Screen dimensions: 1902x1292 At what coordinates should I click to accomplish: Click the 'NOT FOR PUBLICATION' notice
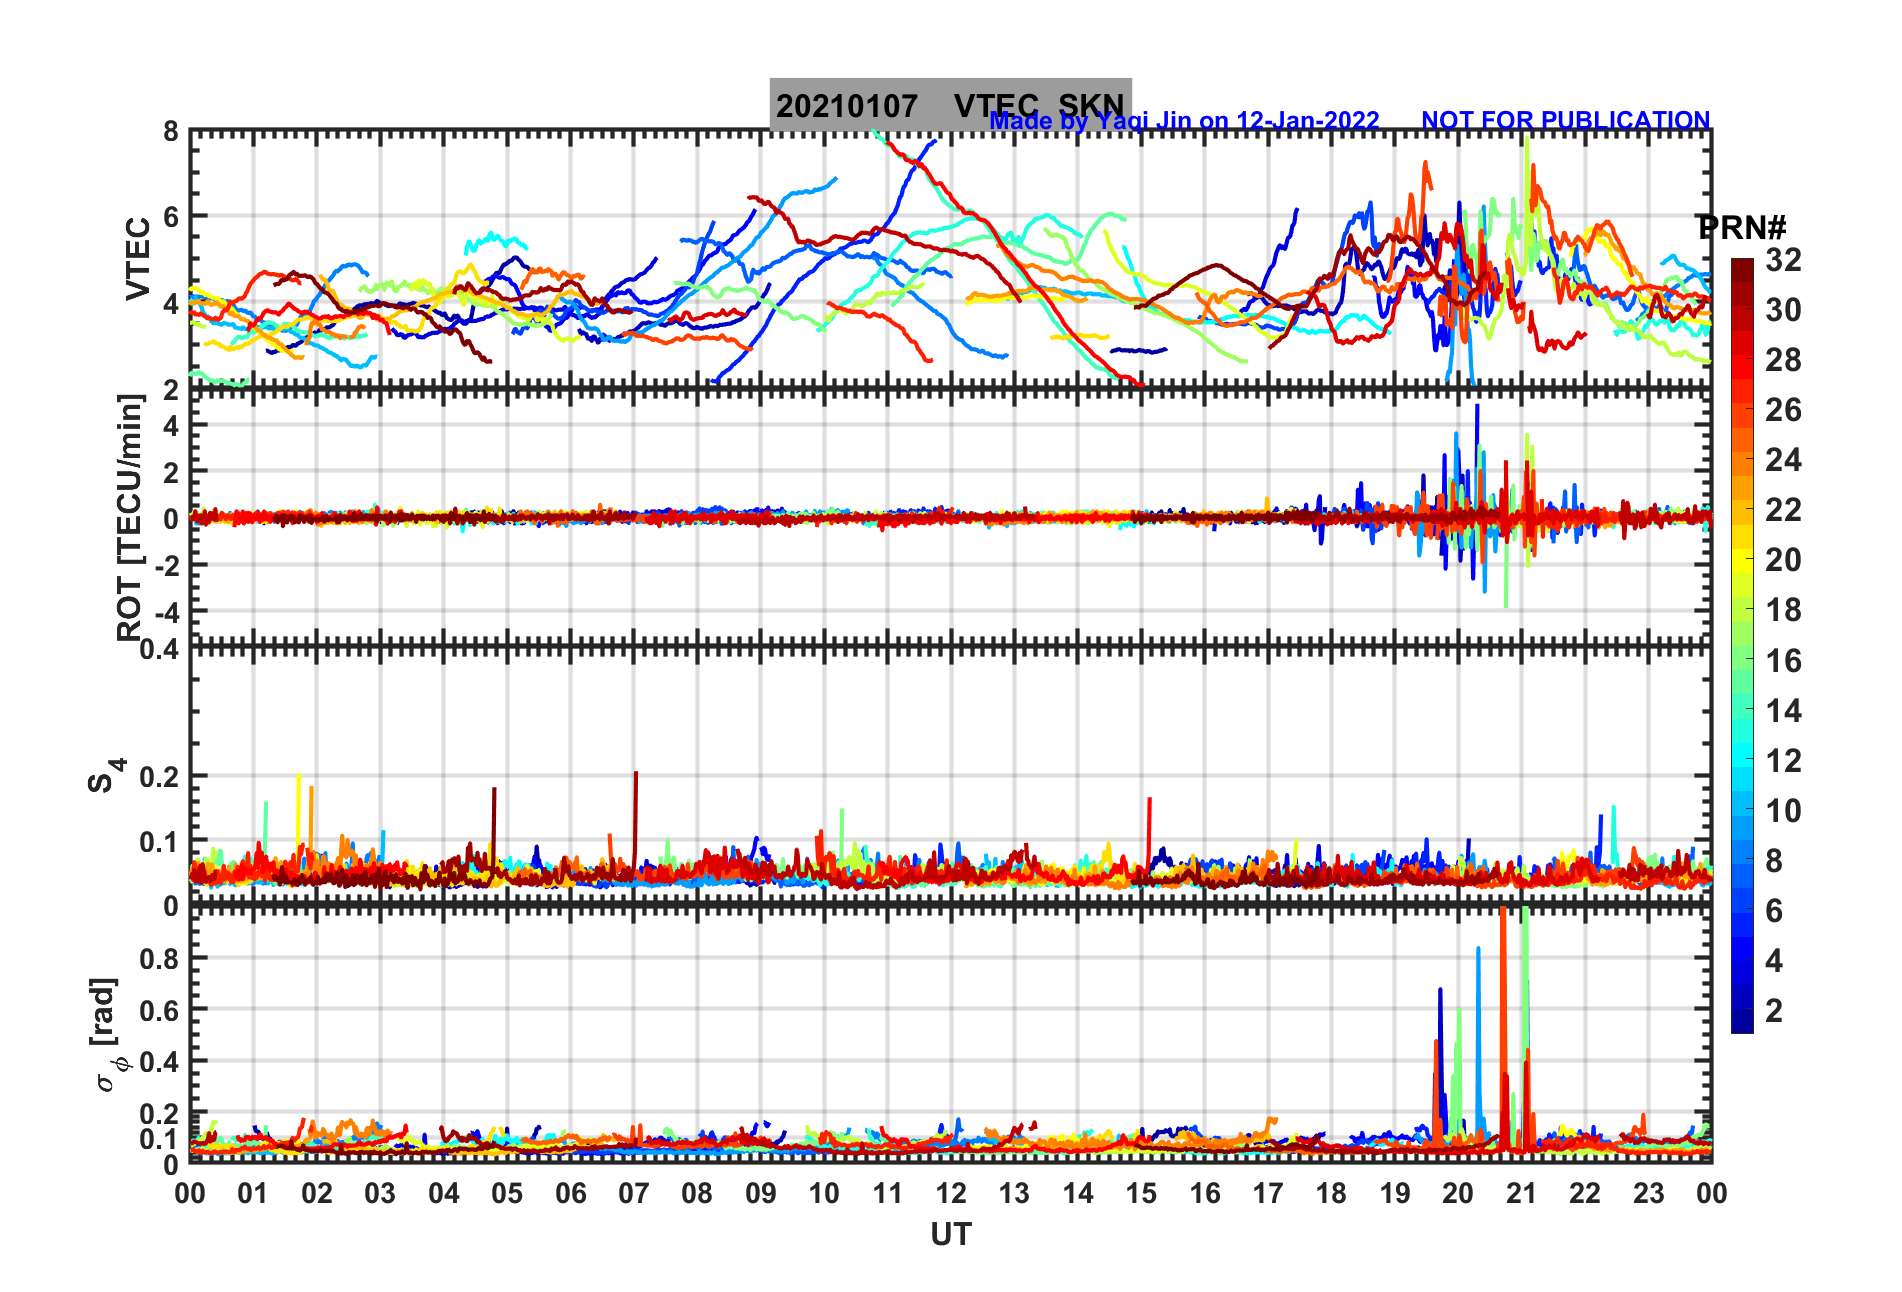pyautogui.click(x=1566, y=120)
